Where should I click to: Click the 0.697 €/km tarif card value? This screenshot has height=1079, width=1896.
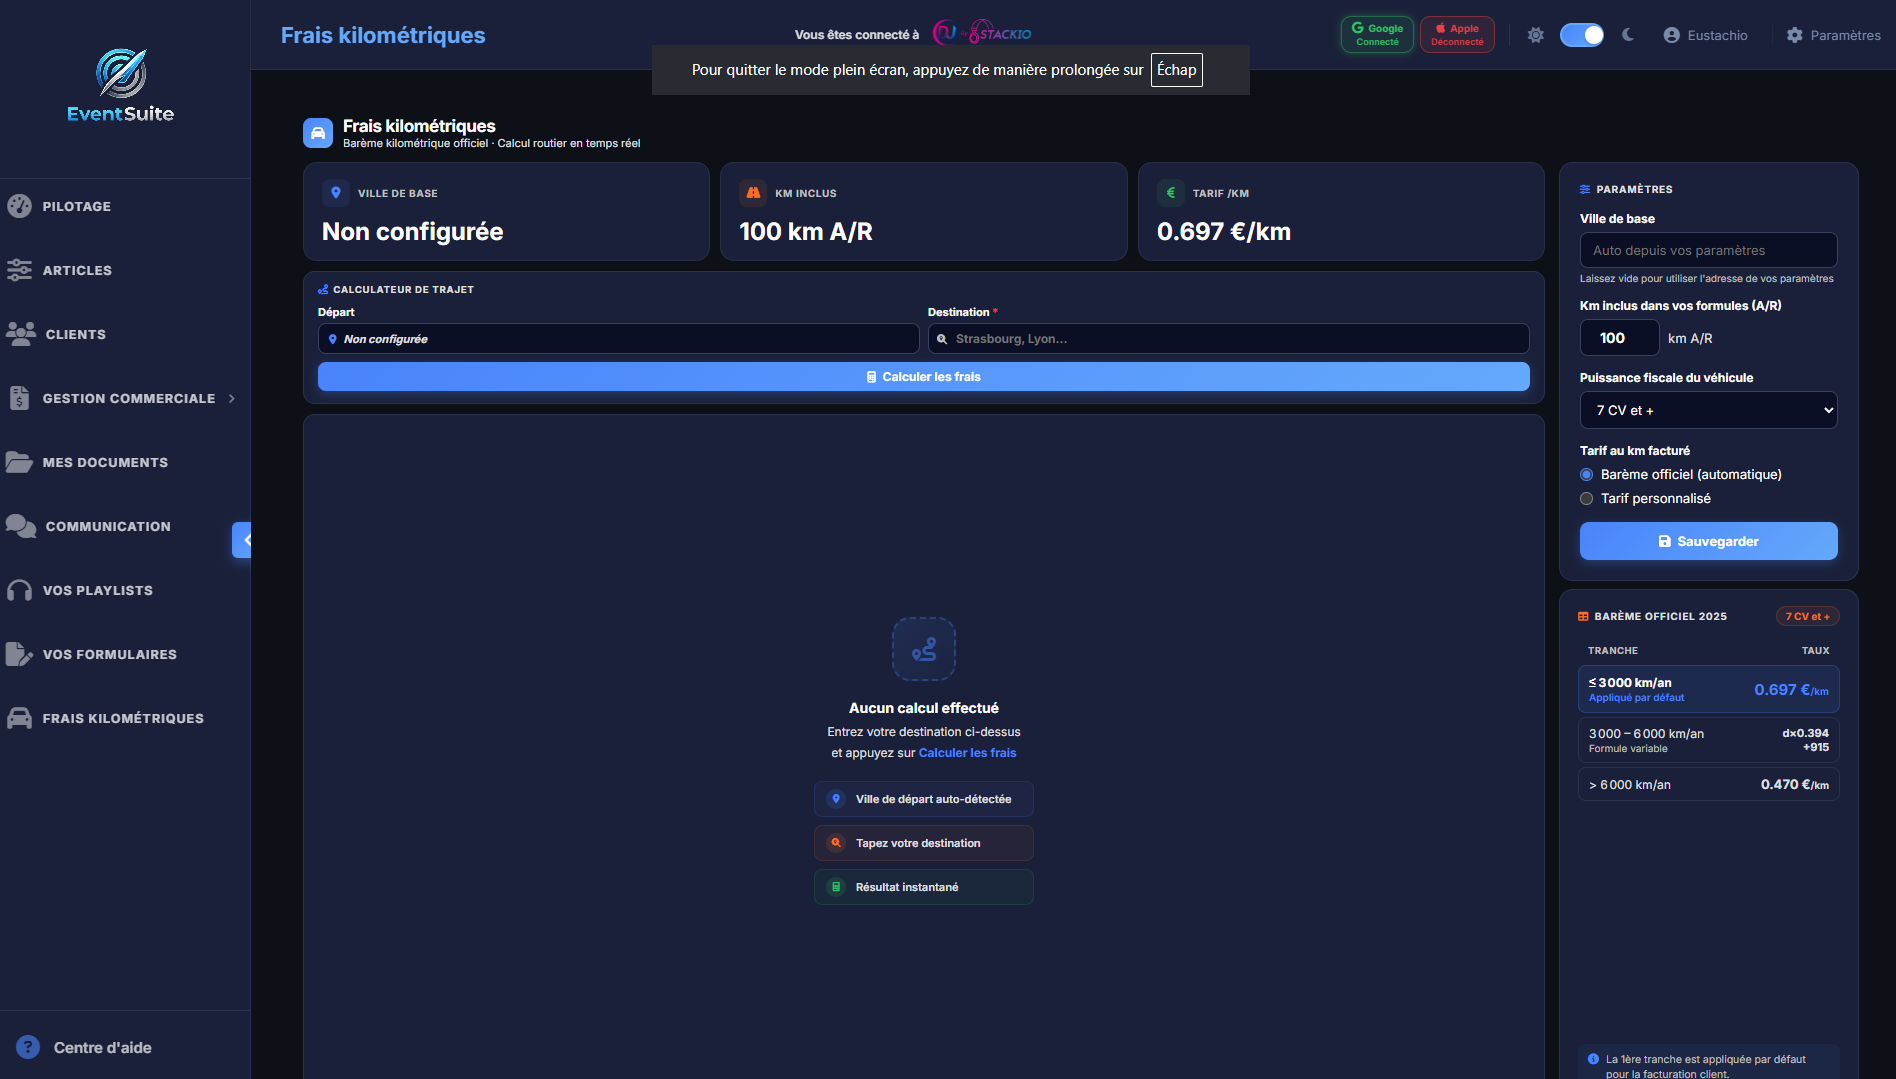coord(1223,231)
